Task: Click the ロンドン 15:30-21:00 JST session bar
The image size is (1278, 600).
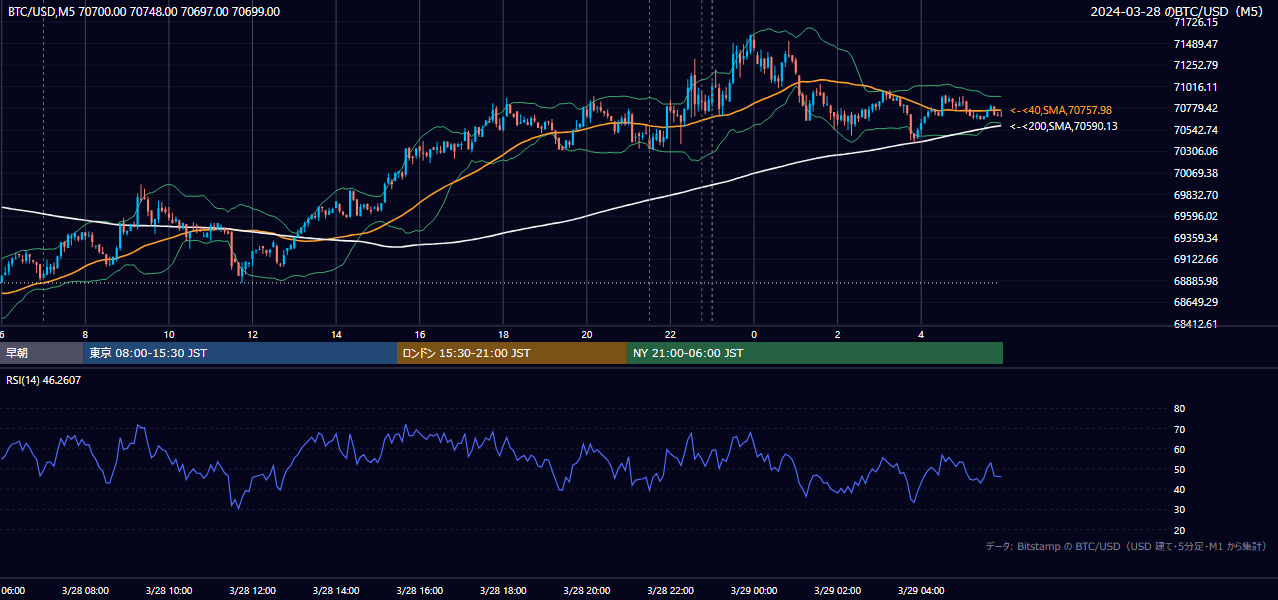Action: click(x=512, y=353)
